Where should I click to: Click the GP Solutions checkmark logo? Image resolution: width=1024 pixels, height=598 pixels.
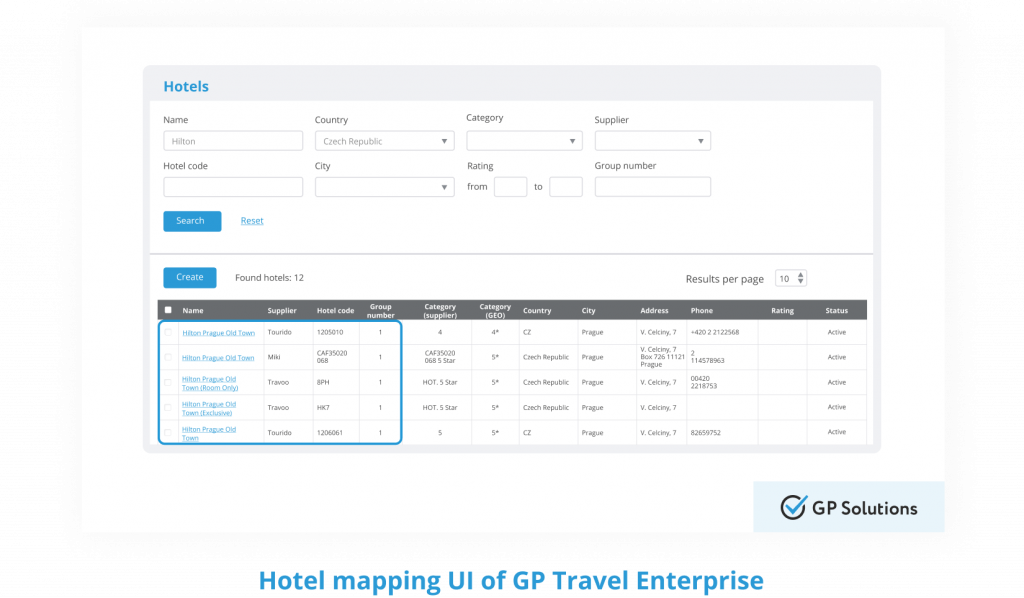click(x=792, y=507)
